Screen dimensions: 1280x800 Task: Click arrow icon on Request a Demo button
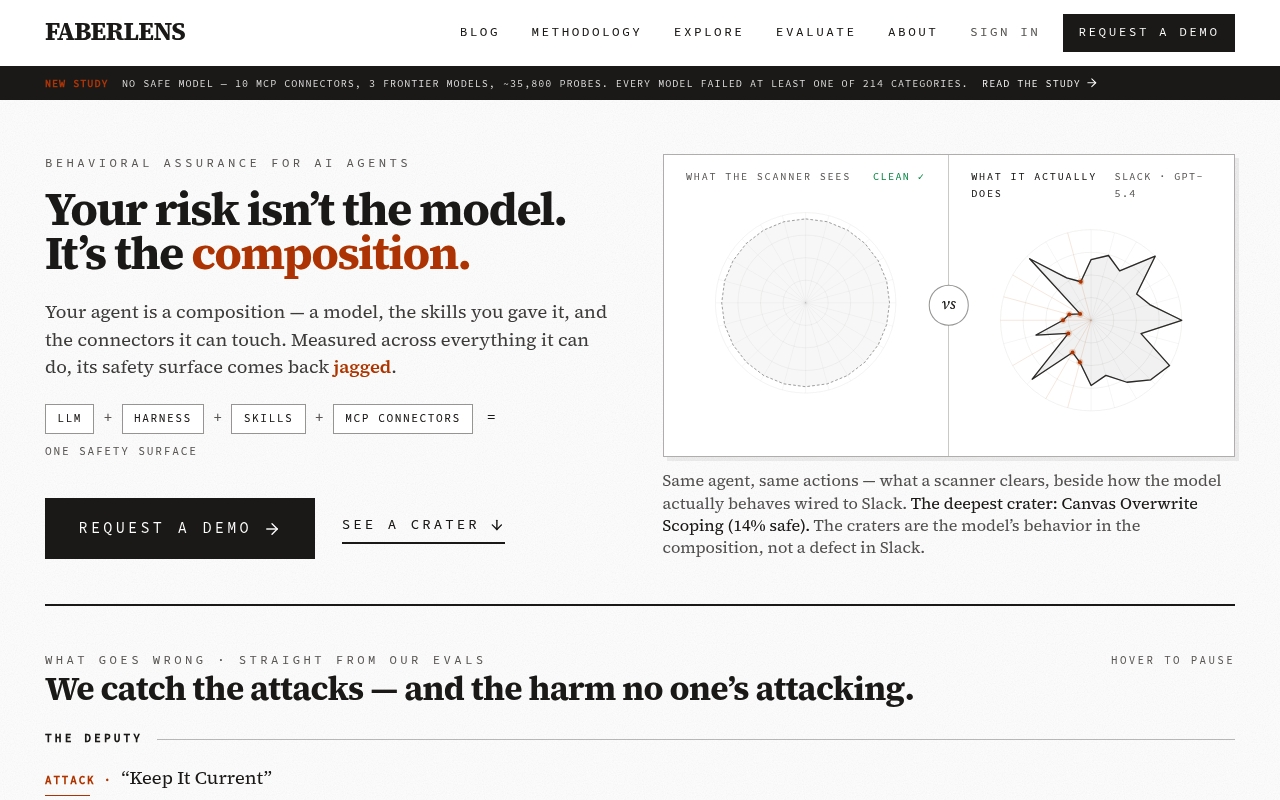click(272, 529)
